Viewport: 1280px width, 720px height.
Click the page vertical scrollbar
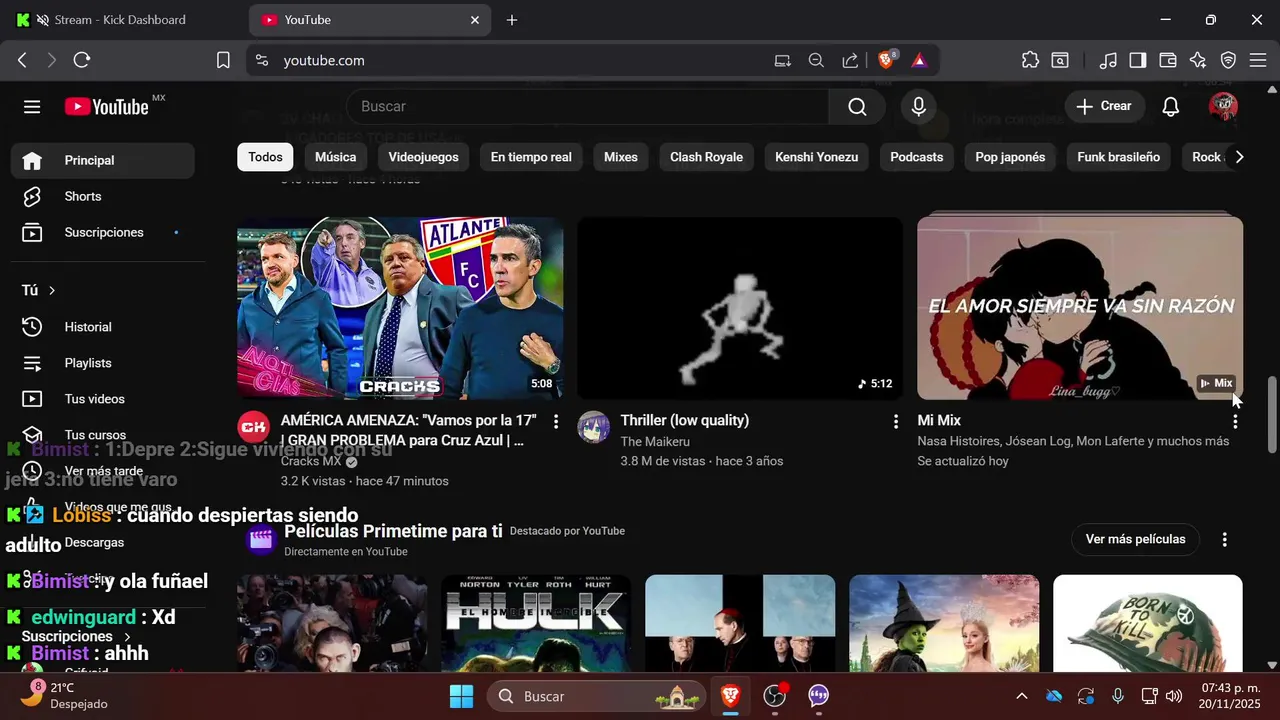coord(1272,415)
